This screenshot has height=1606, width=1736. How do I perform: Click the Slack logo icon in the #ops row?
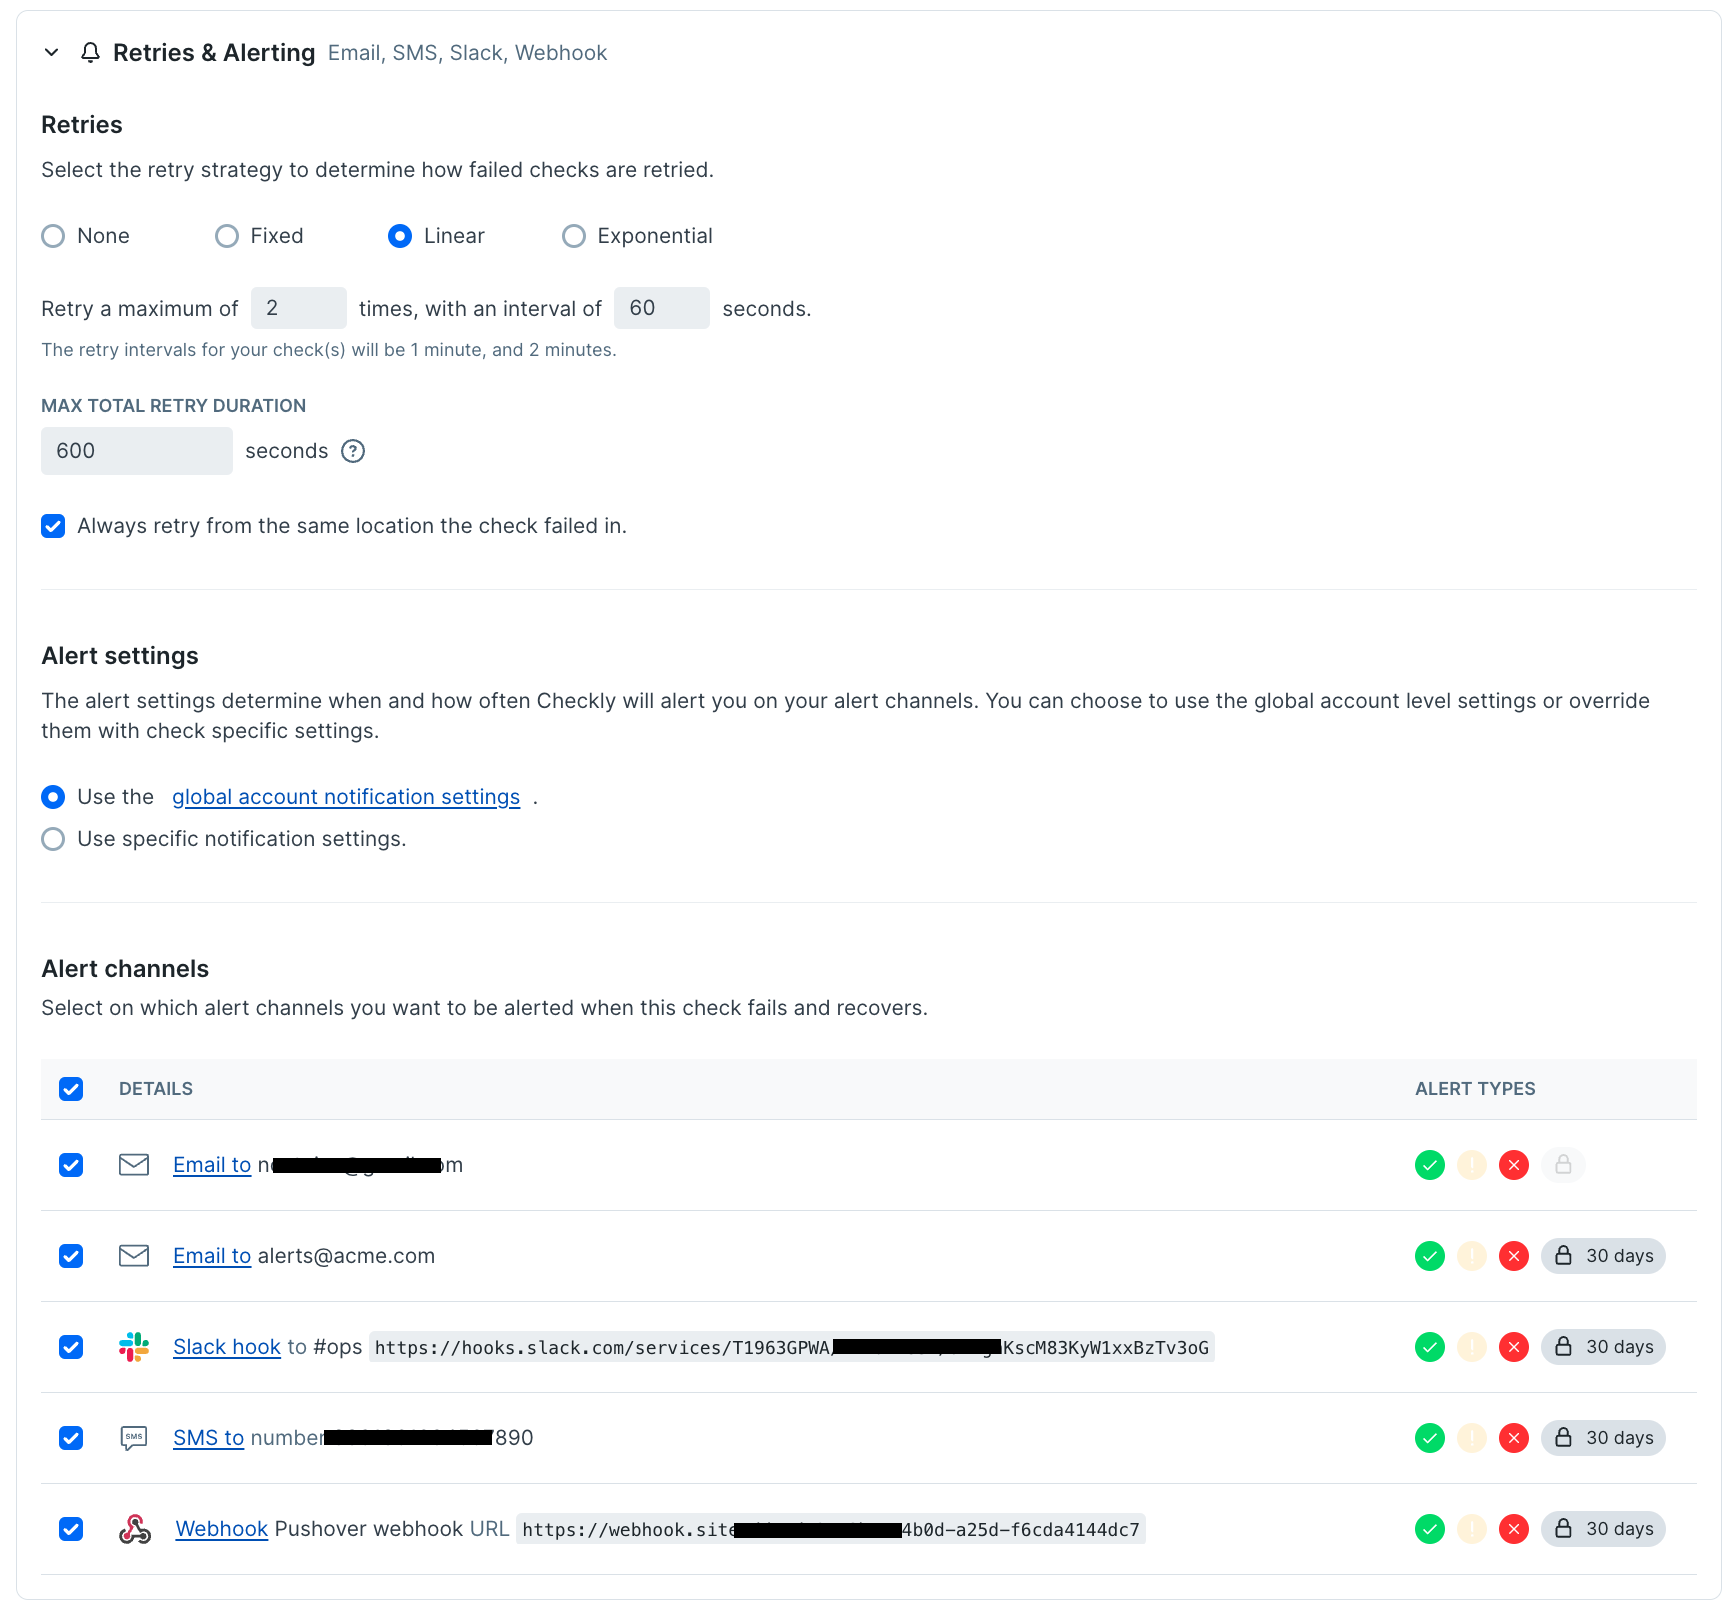point(133,1347)
